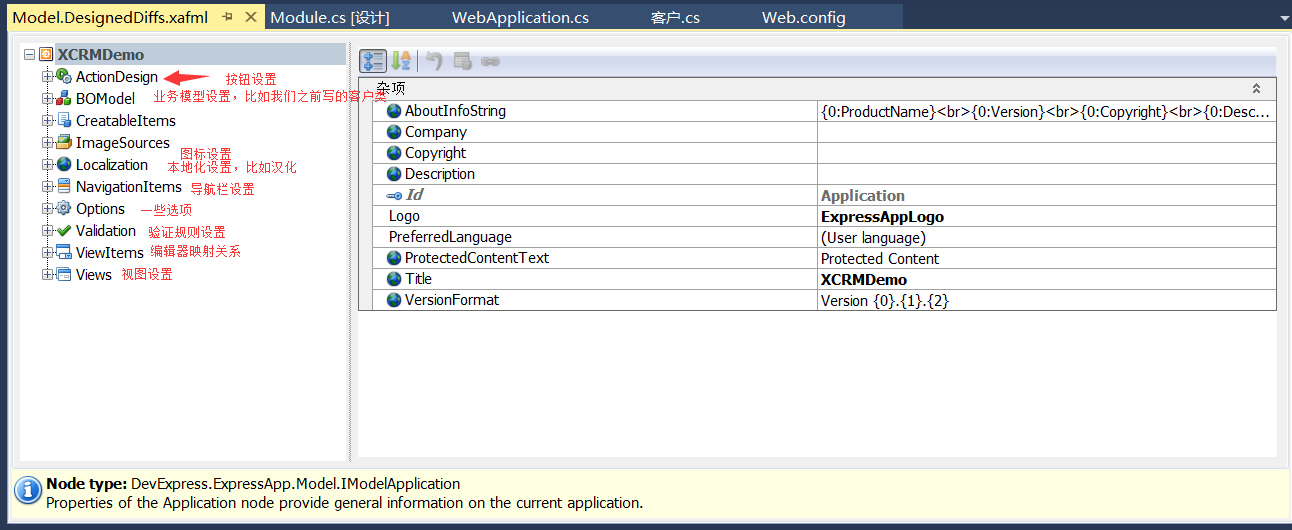
Task: Click the Localization globe icon in tree
Action: (x=64, y=165)
